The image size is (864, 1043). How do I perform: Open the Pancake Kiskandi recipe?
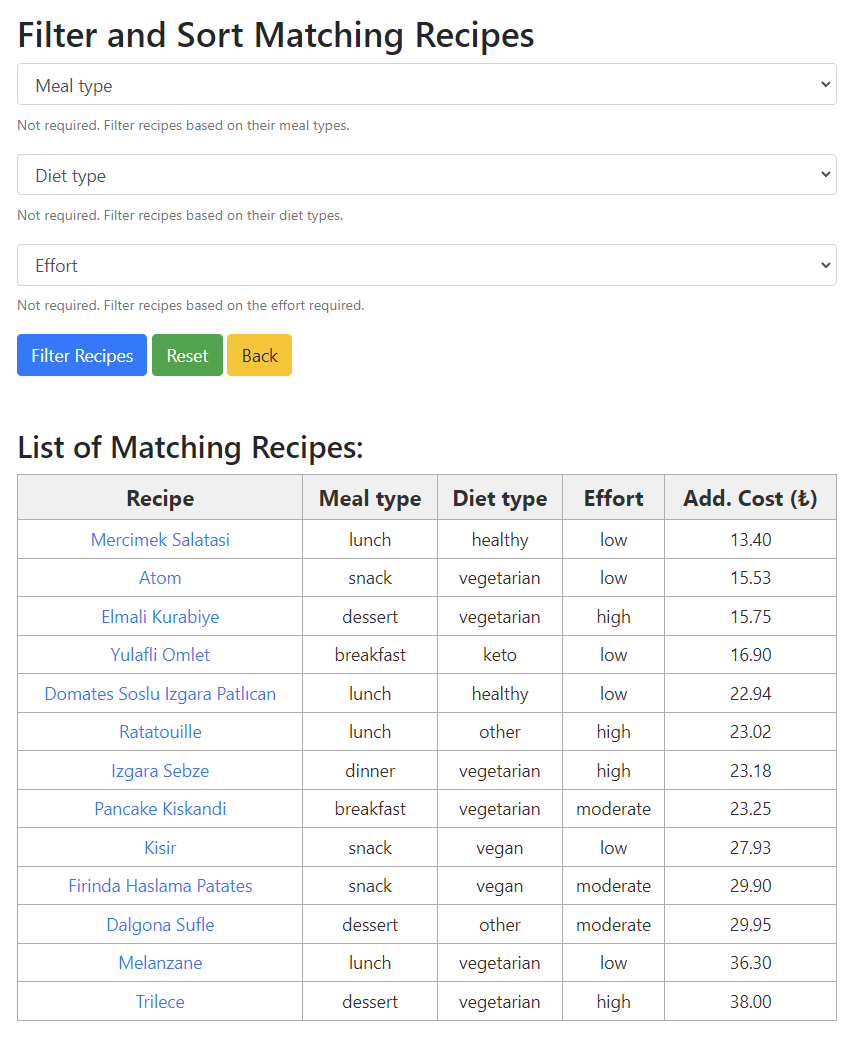(160, 809)
